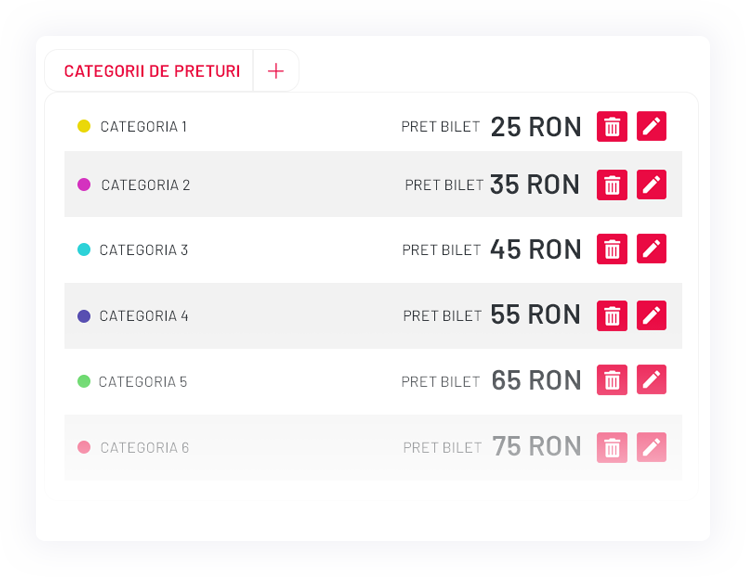Edit Categoria 6 using pencil icon
Viewport: 746px width, 577px height.
(651, 447)
